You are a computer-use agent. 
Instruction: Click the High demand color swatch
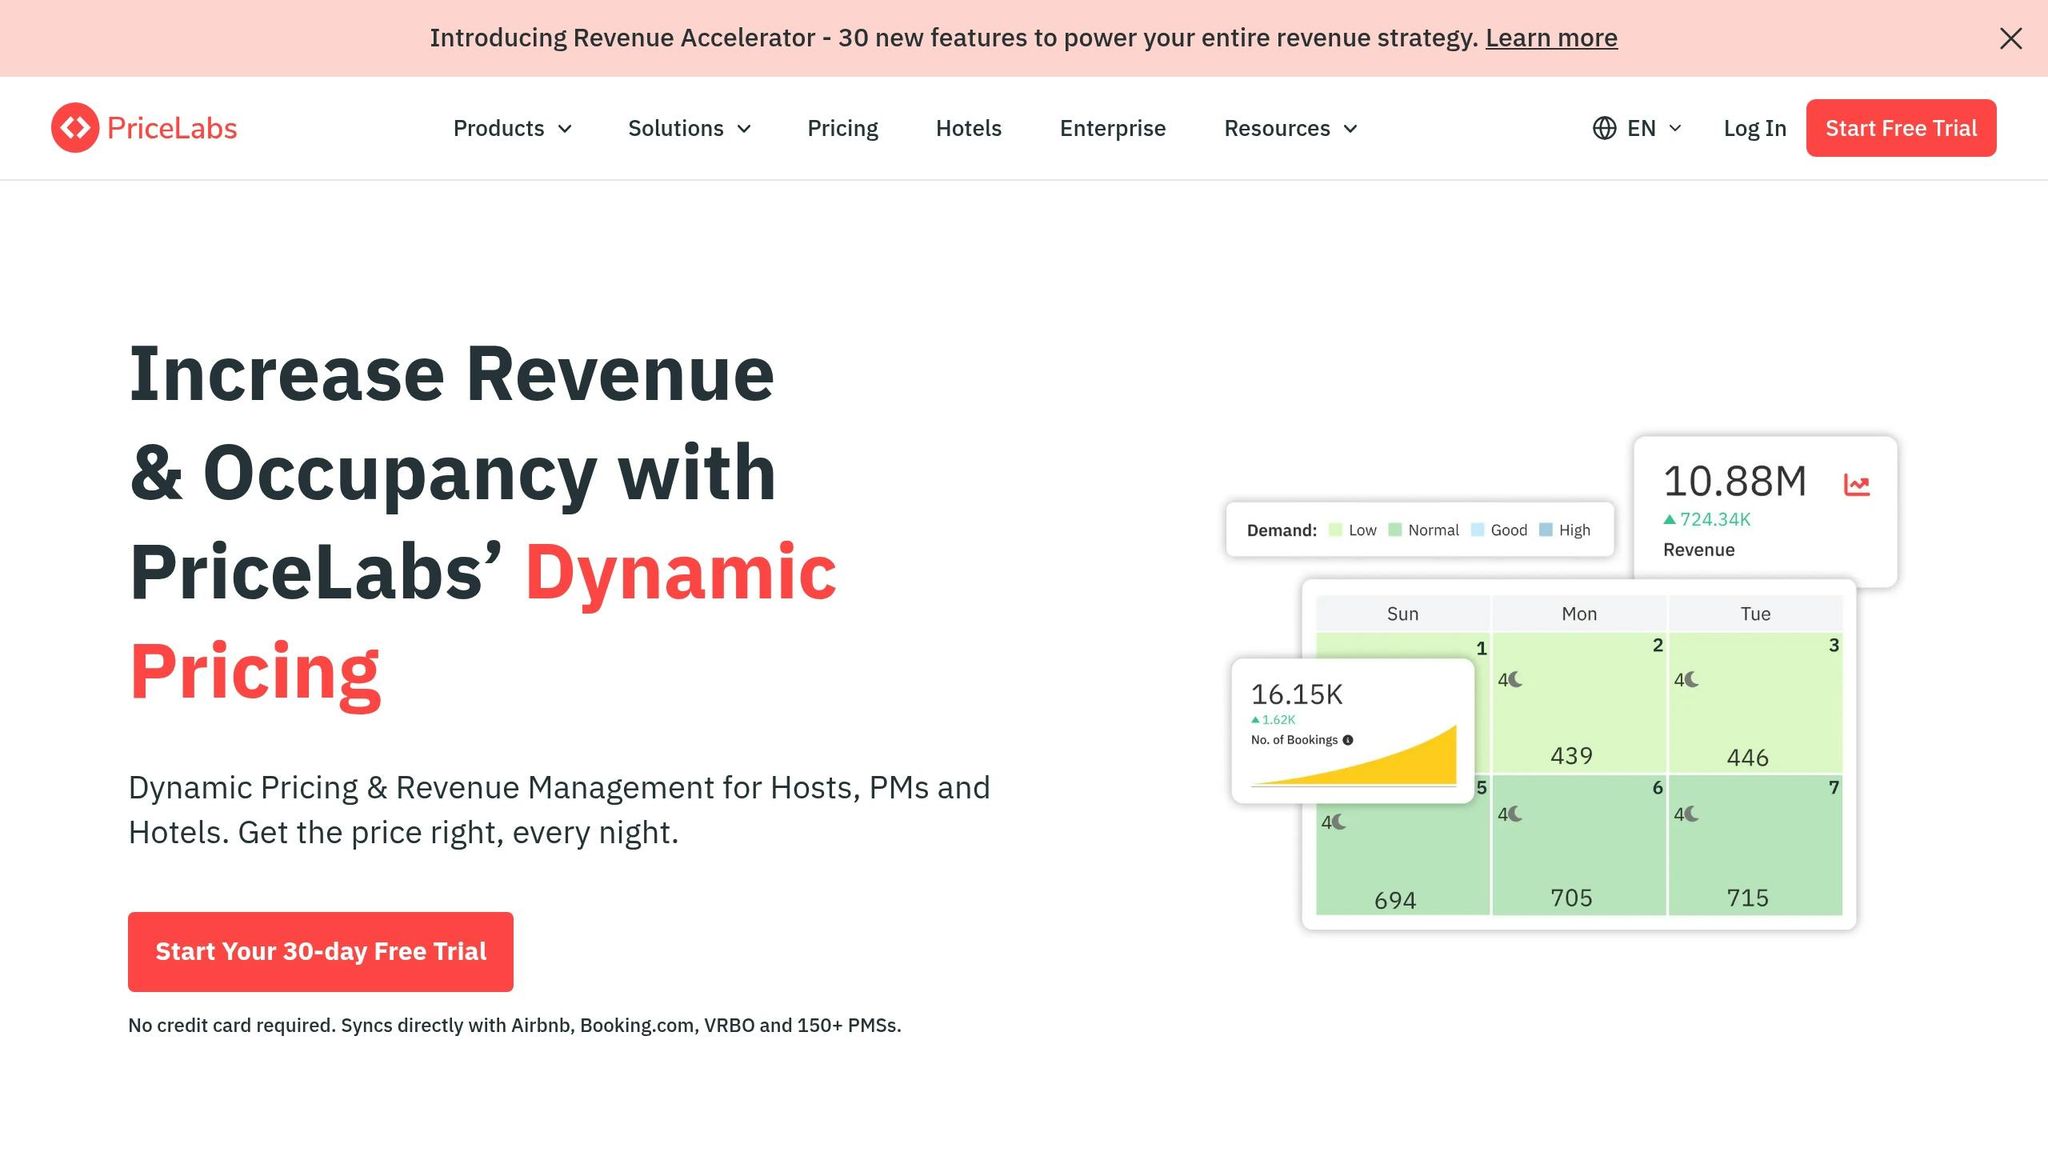(1546, 530)
